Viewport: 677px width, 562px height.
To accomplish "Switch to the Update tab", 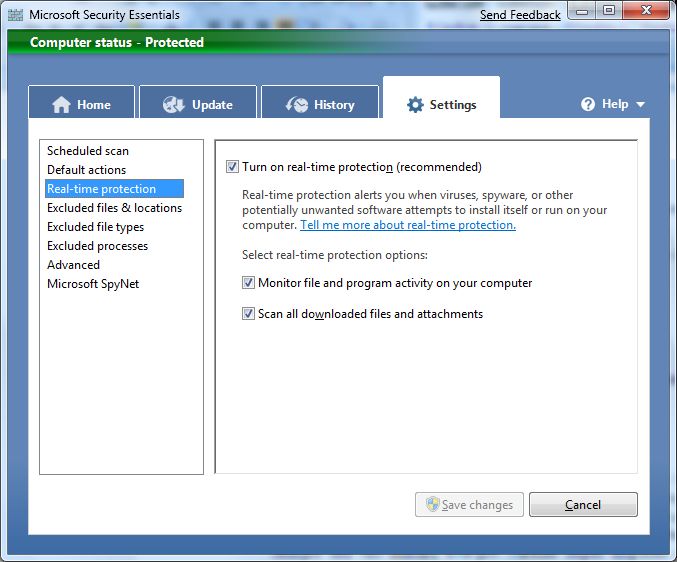I will (x=198, y=102).
